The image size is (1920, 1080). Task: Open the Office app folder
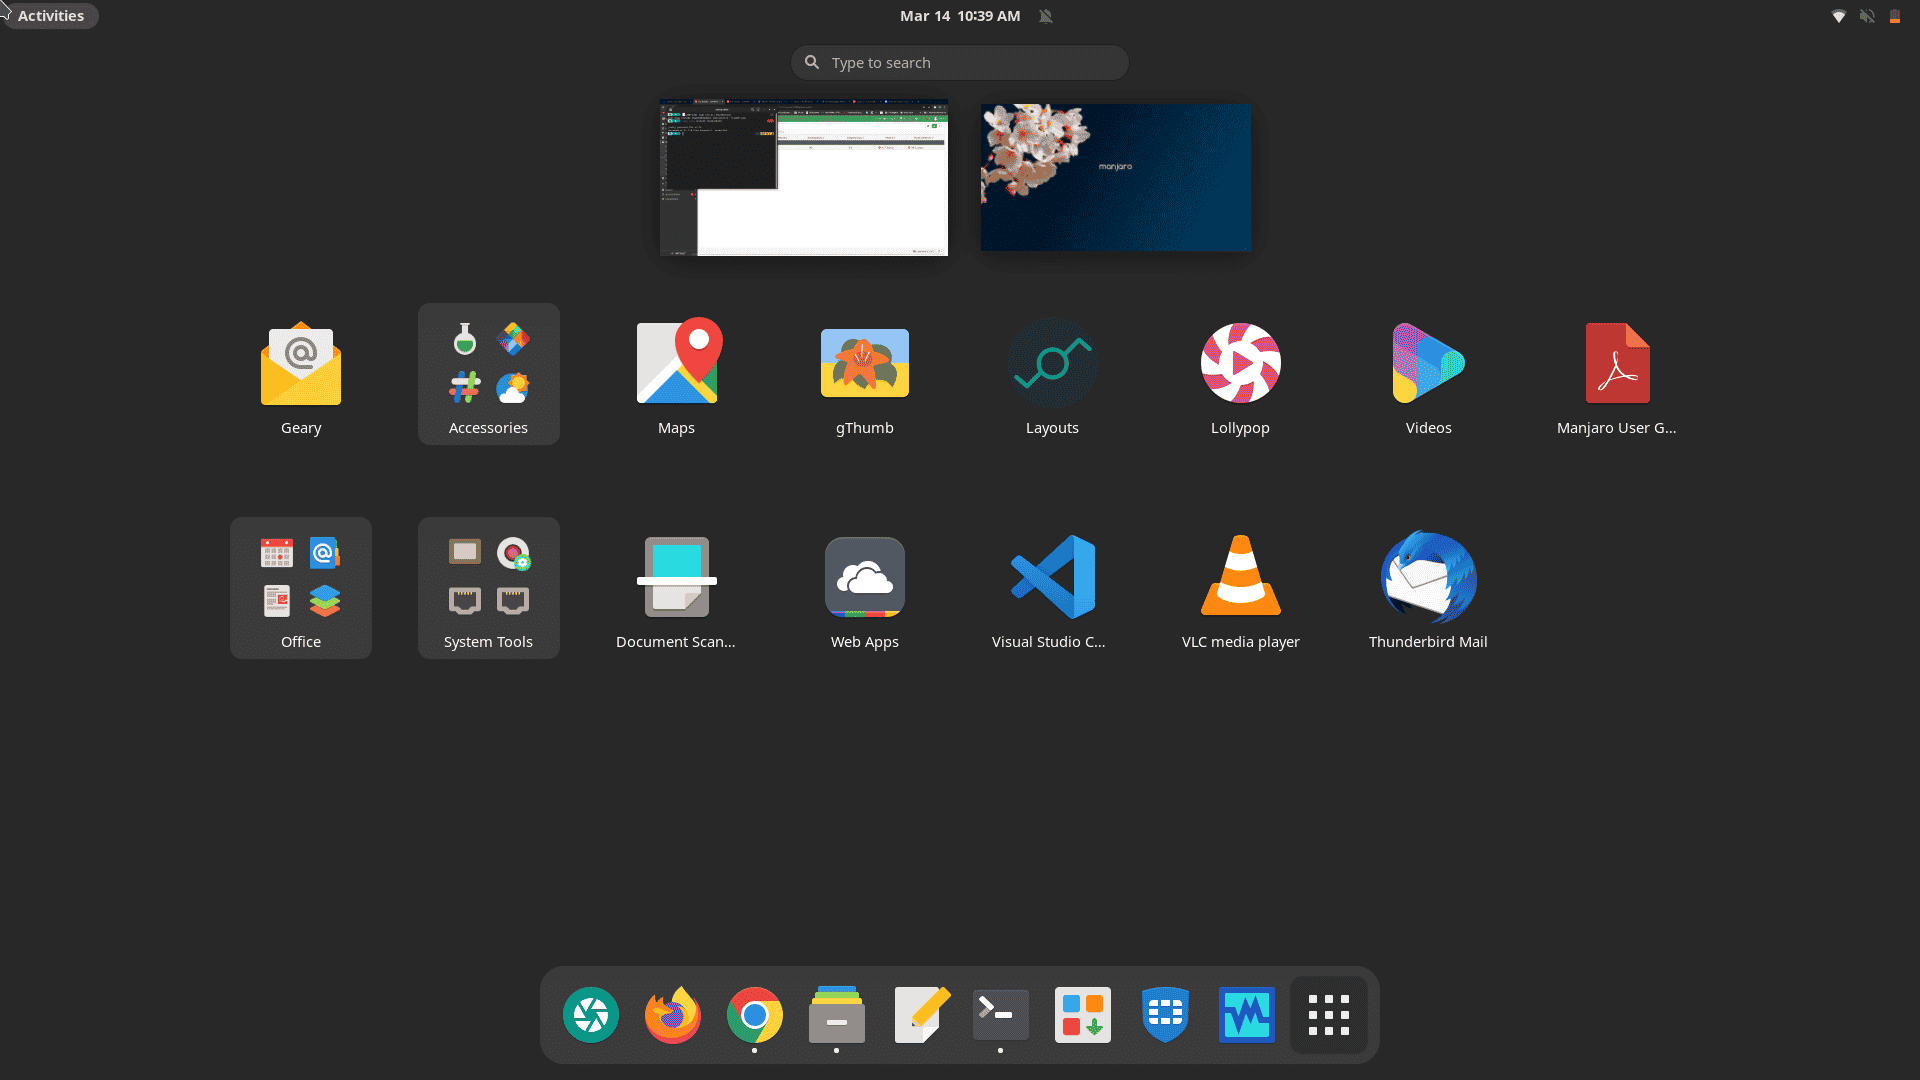301,588
